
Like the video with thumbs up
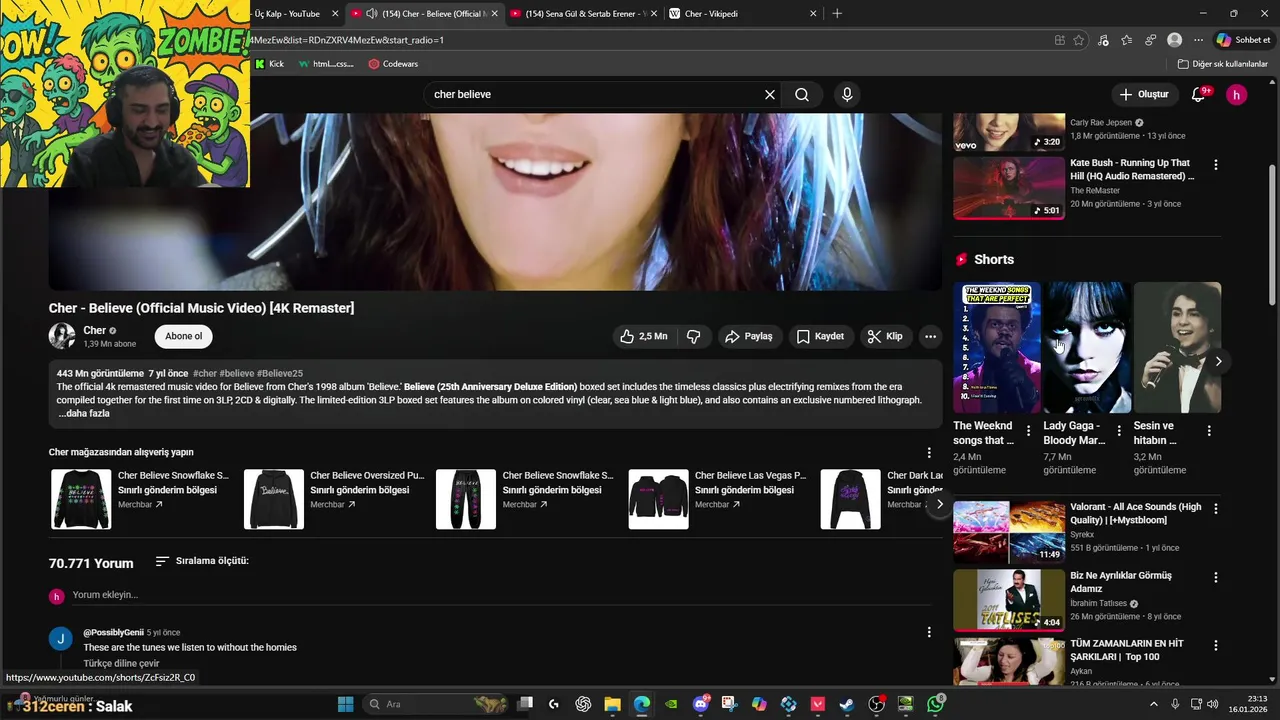click(x=643, y=336)
